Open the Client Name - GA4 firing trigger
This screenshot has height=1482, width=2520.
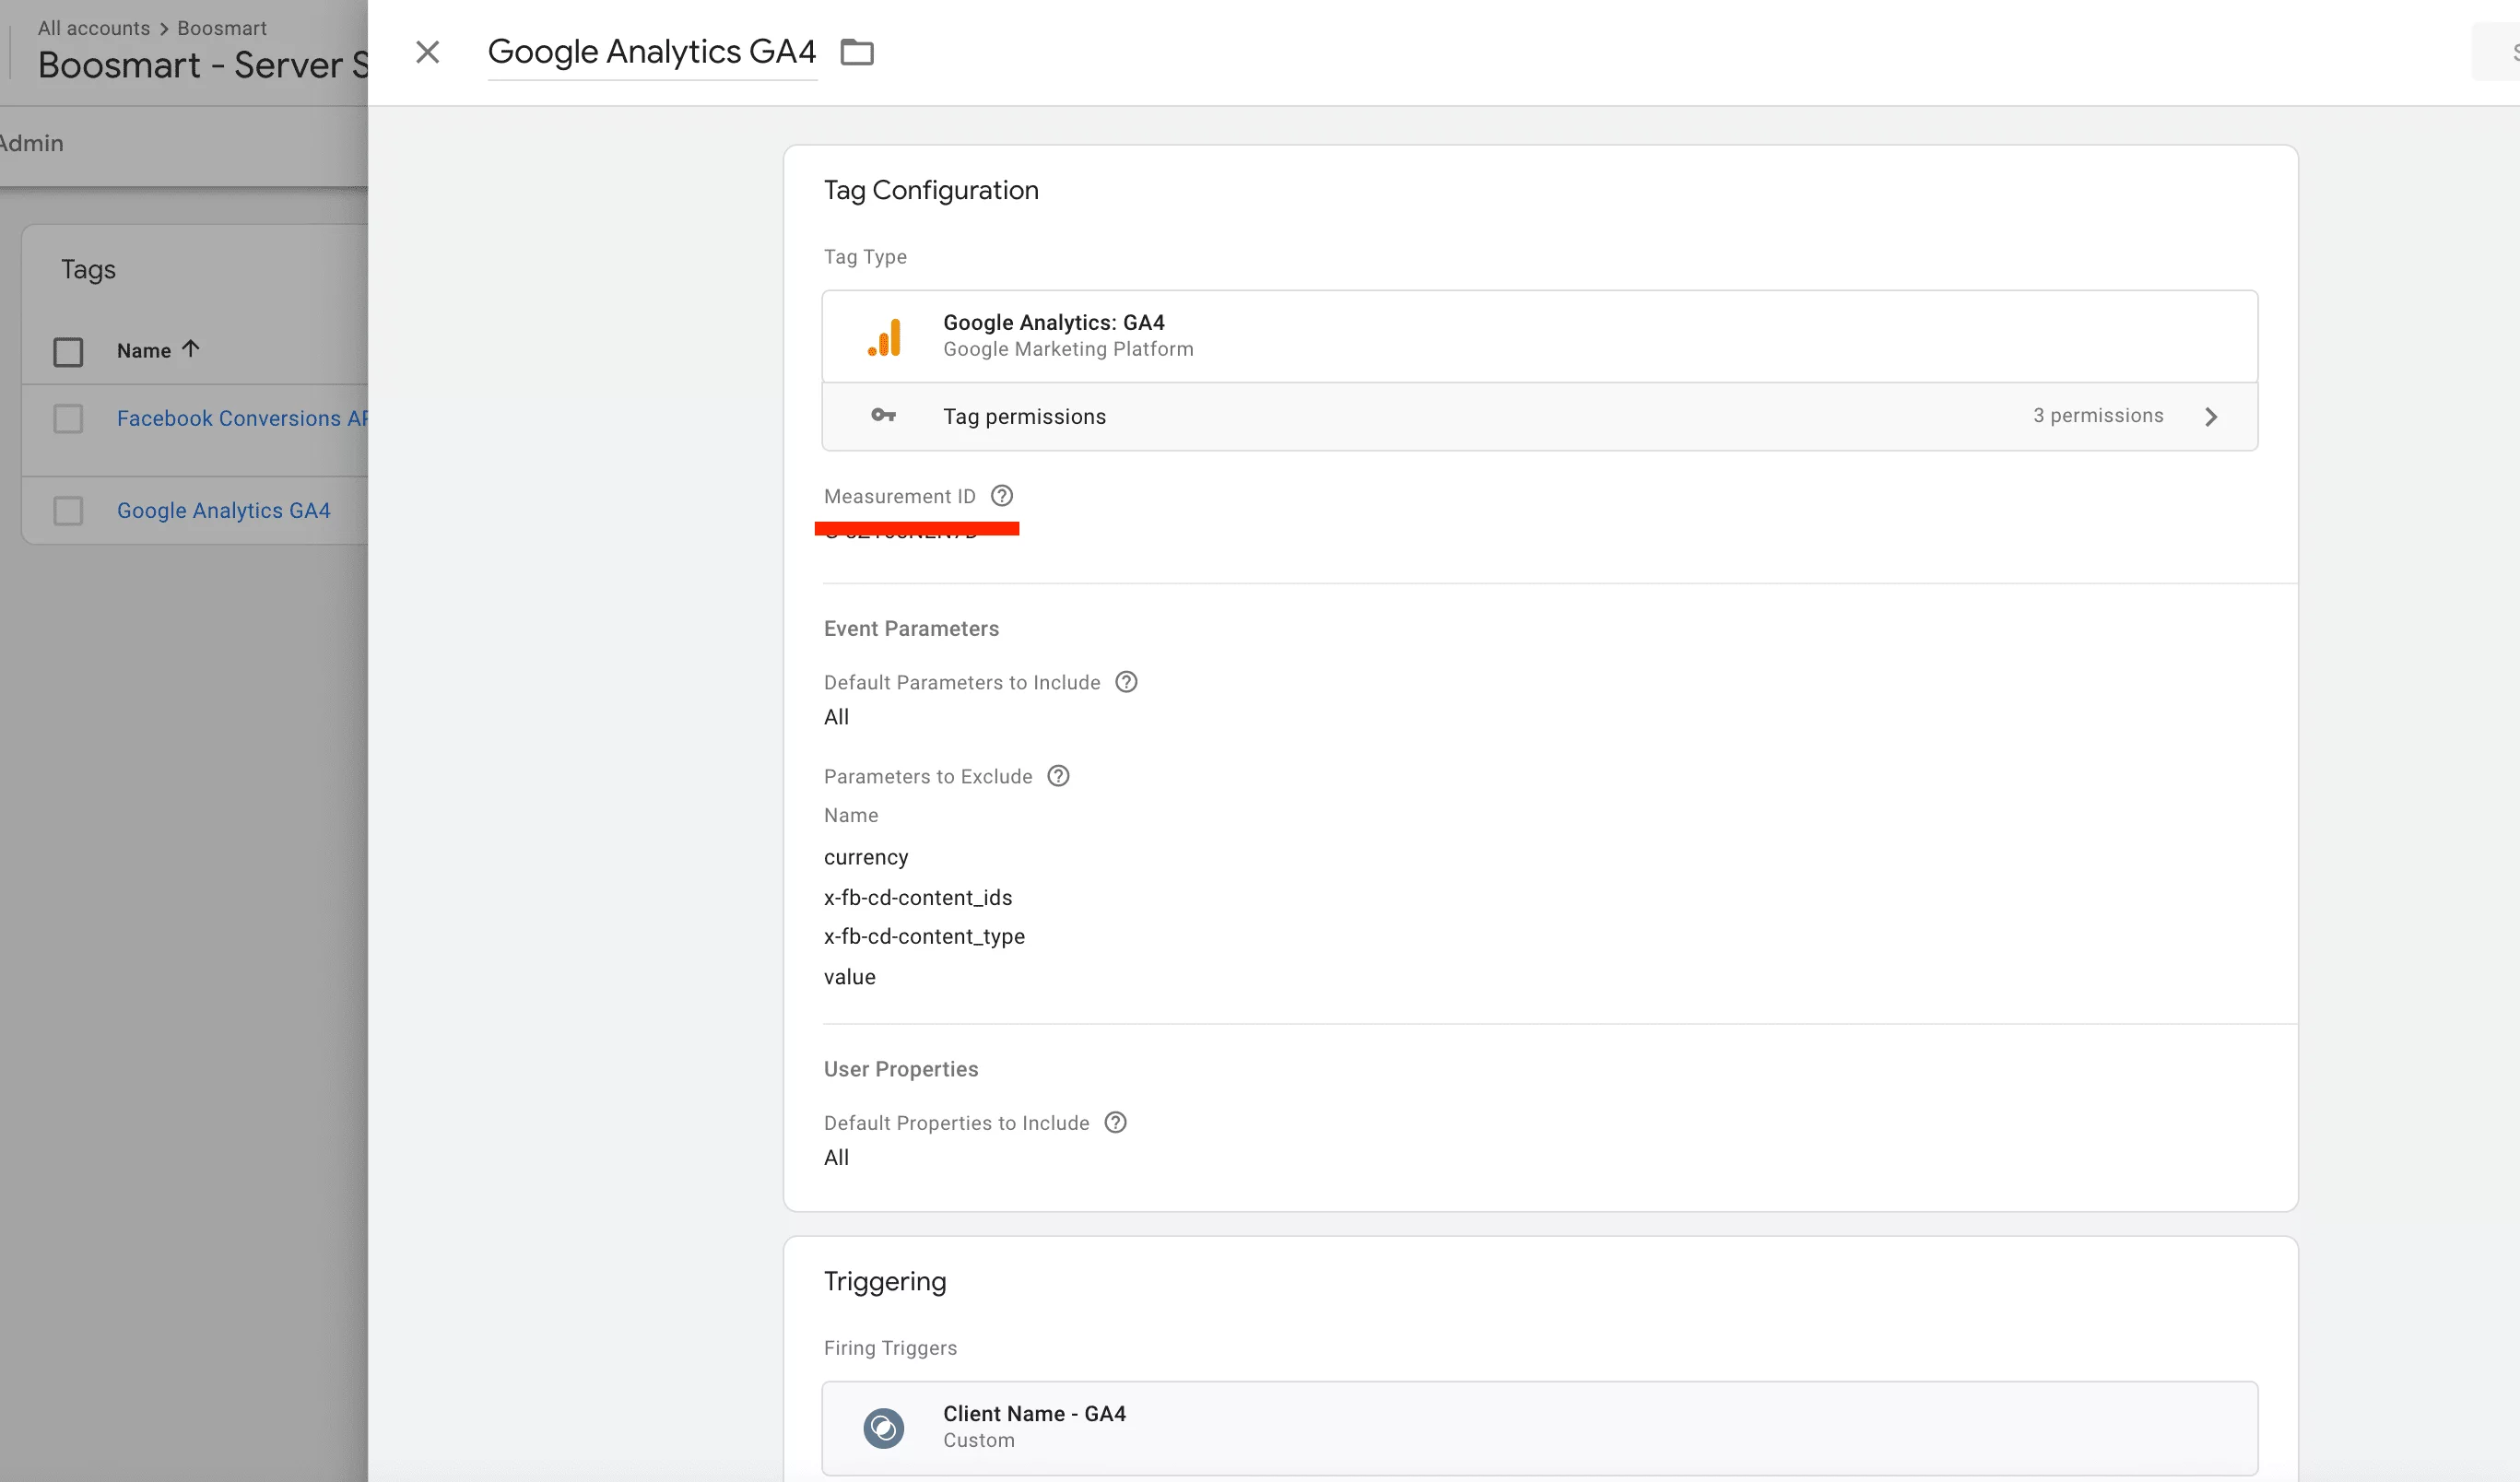pyautogui.click(x=1539, y=1427)
